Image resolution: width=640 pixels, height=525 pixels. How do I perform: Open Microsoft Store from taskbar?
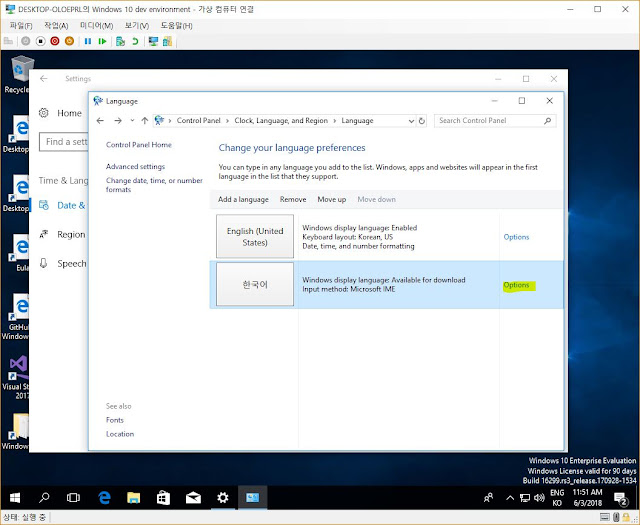click(163, 498)
